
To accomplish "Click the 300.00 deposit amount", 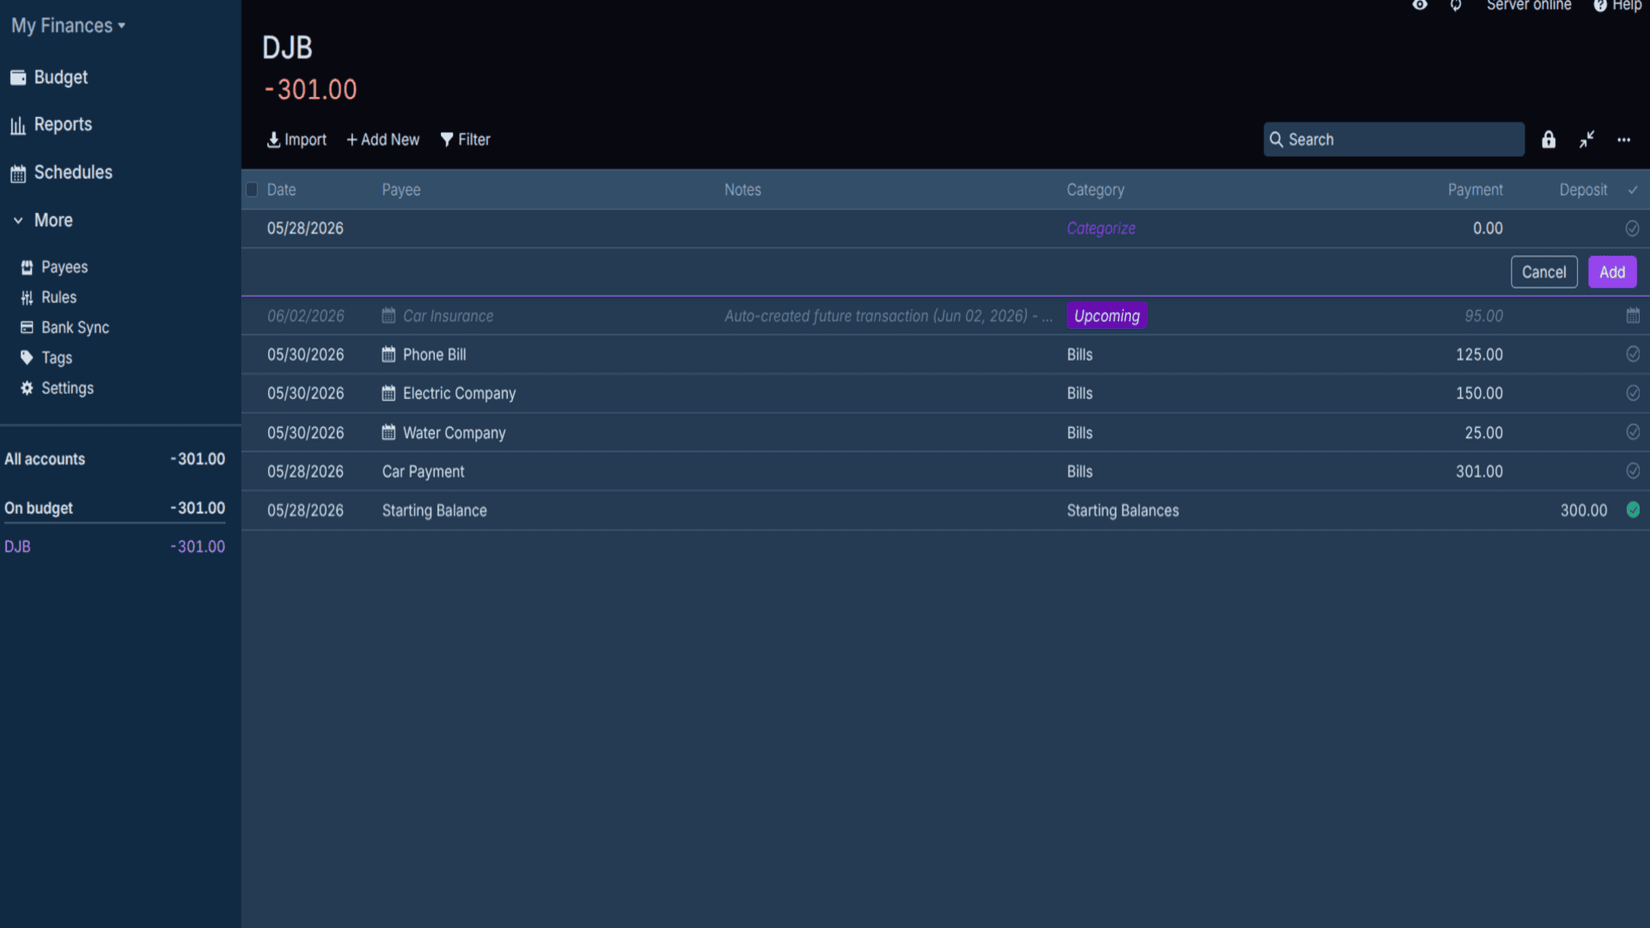I will pyautogui.click(x=1584, y=510).
